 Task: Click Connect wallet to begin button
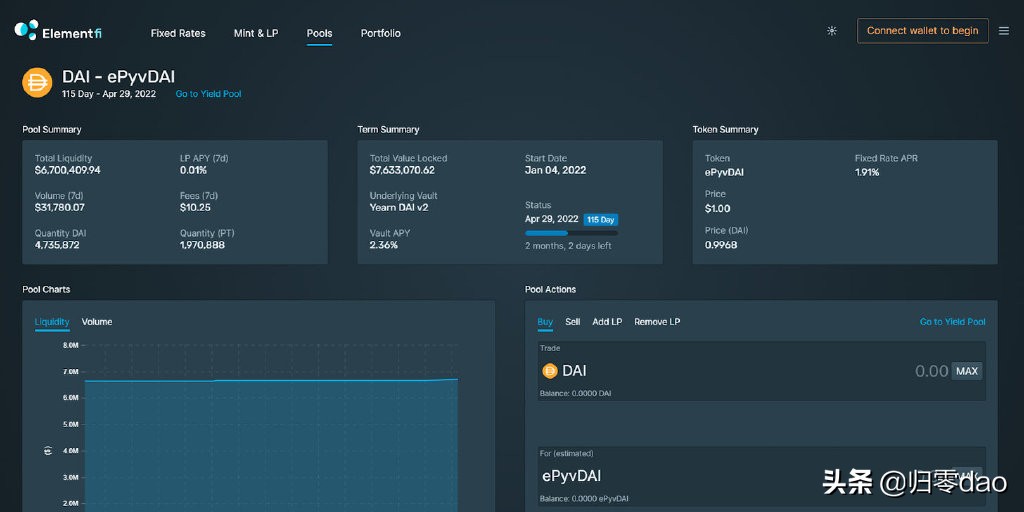point(923,31)
